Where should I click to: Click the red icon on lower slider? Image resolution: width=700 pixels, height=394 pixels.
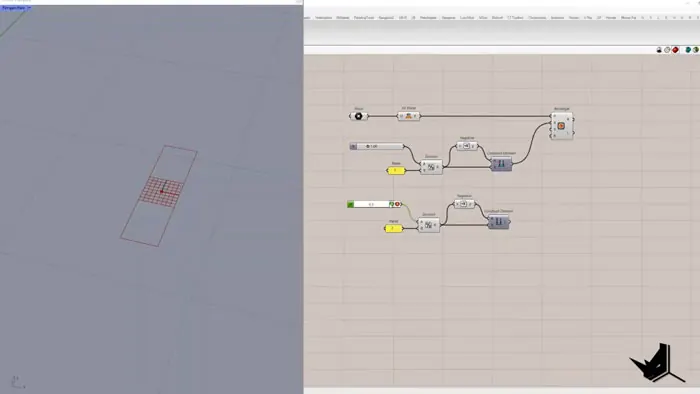397,204
